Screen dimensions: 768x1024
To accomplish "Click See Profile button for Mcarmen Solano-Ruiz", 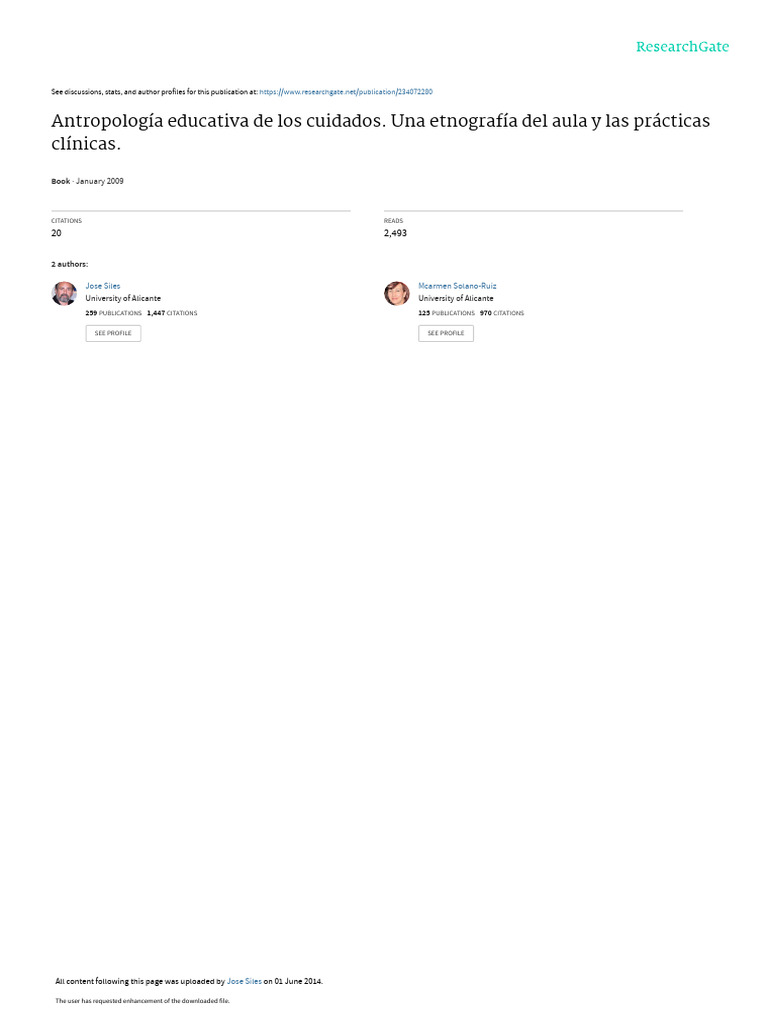I will [x=446, y=333].
